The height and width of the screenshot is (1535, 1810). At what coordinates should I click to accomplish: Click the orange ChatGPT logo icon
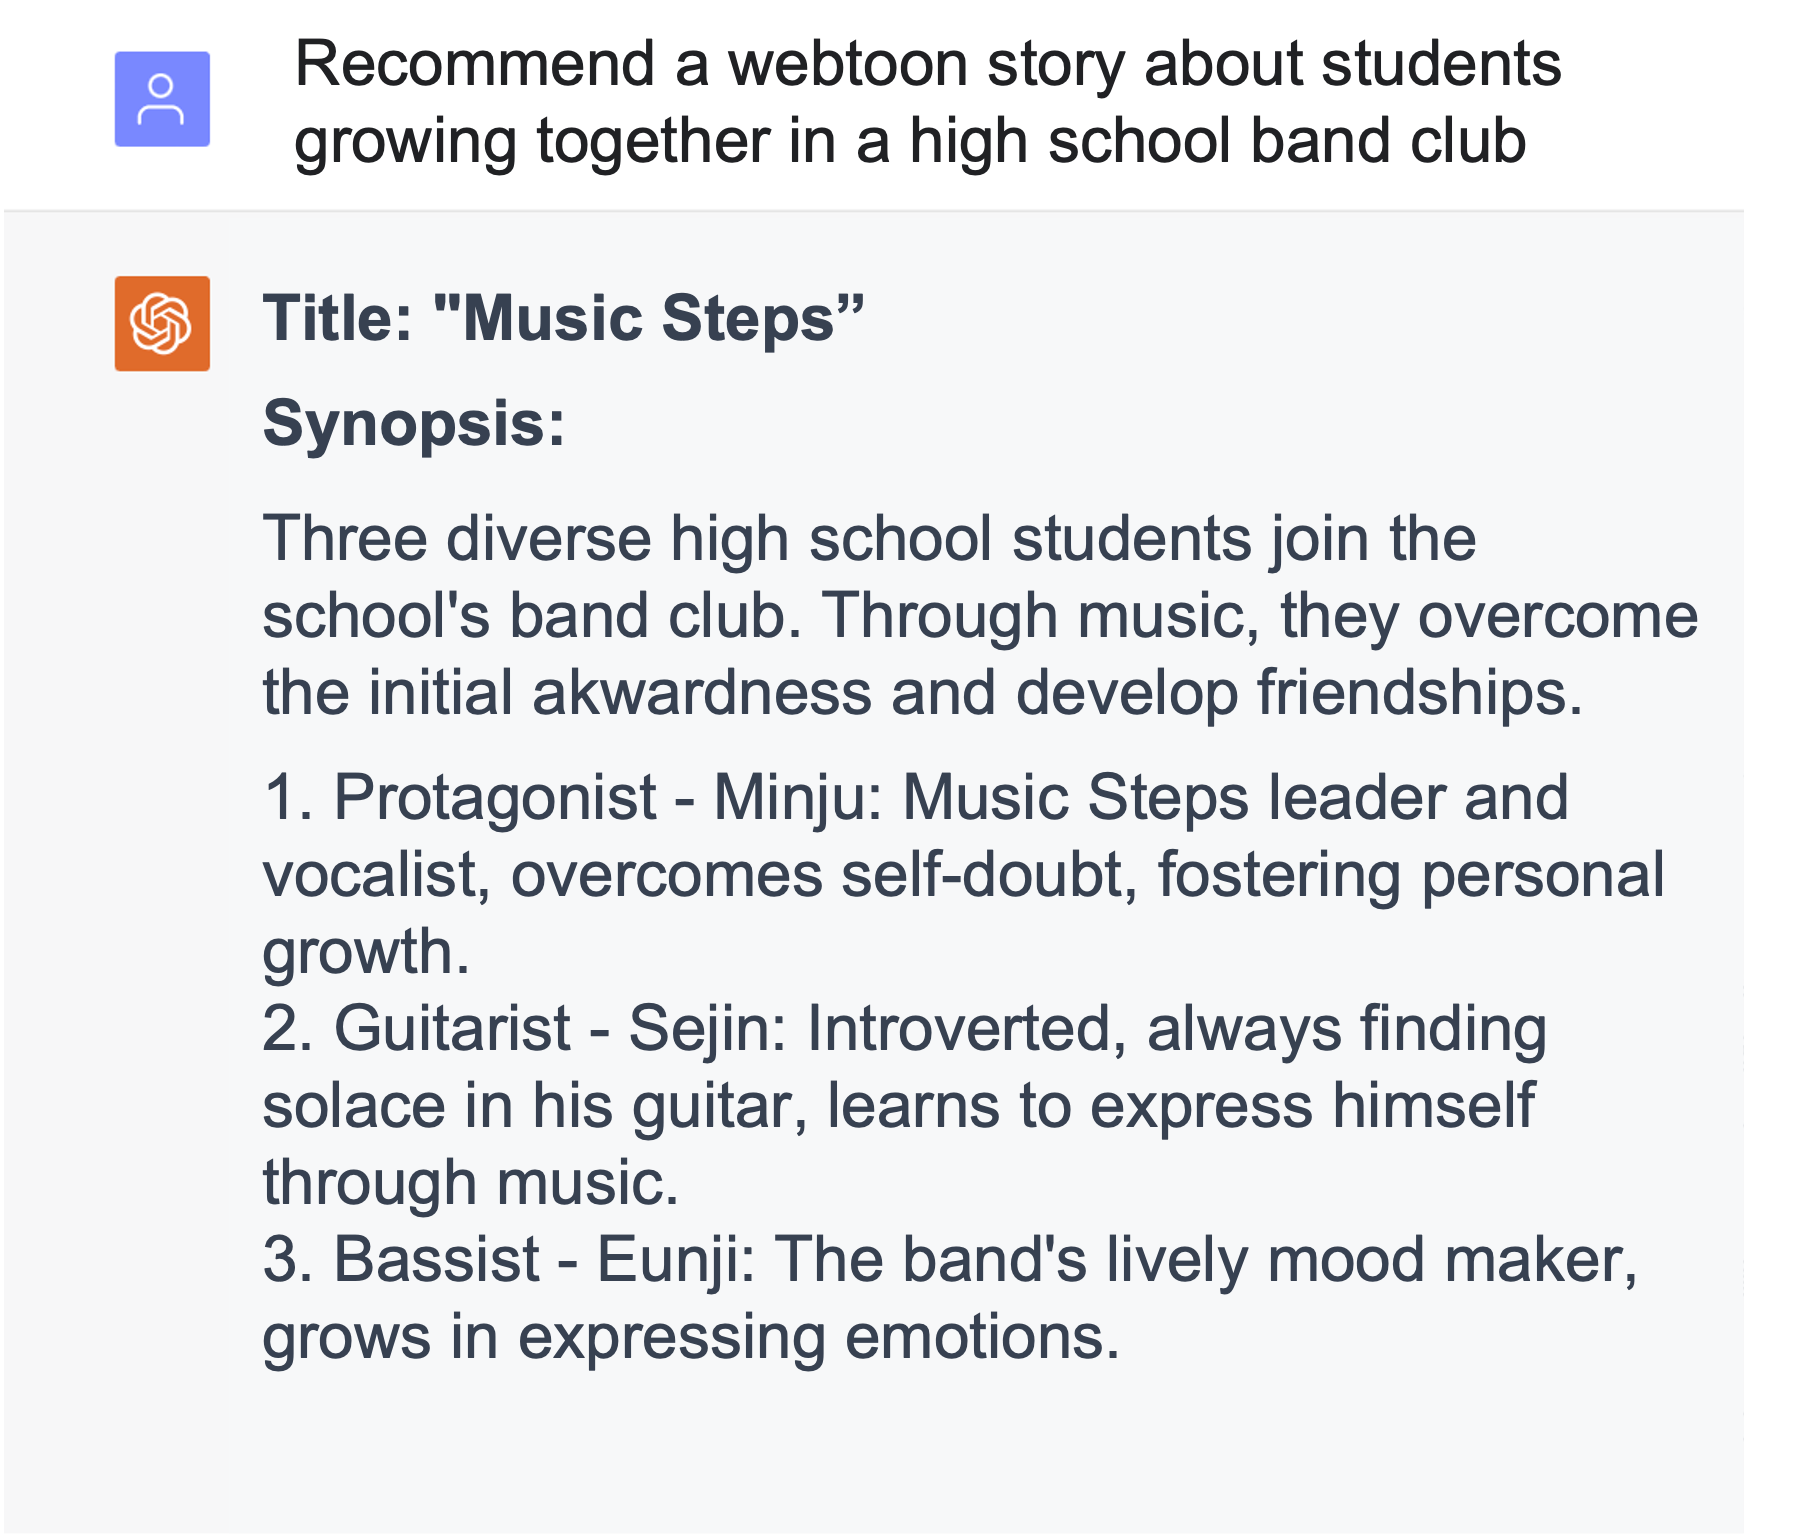coord(162,324)
